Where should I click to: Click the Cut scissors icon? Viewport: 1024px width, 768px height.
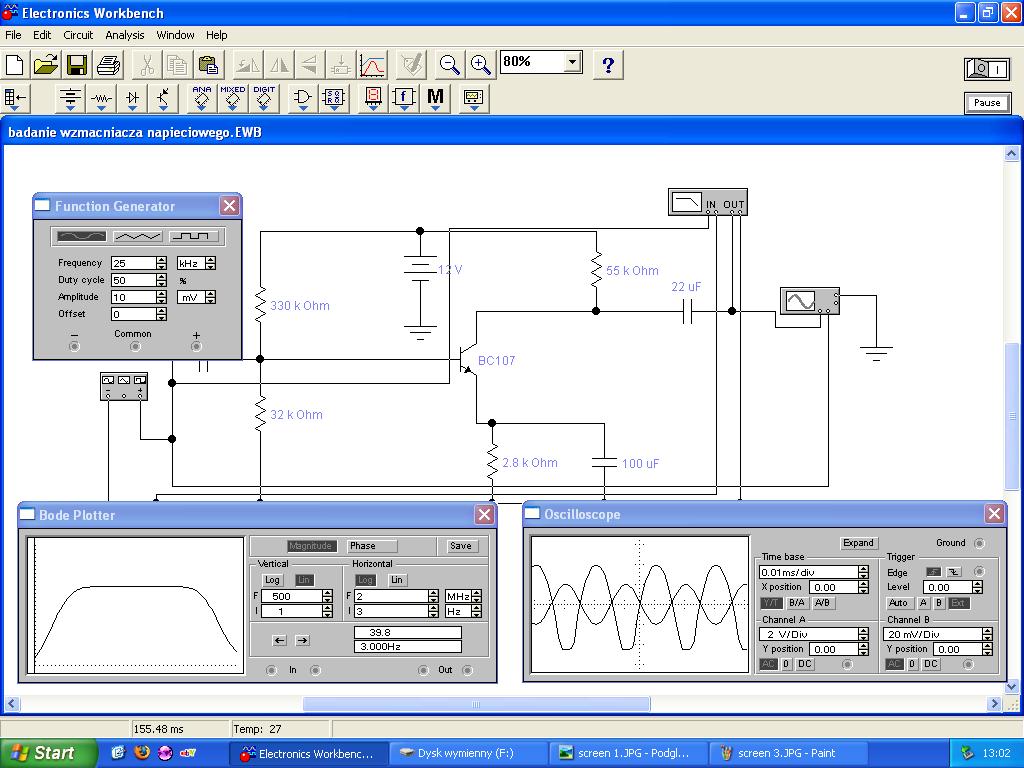146,65
